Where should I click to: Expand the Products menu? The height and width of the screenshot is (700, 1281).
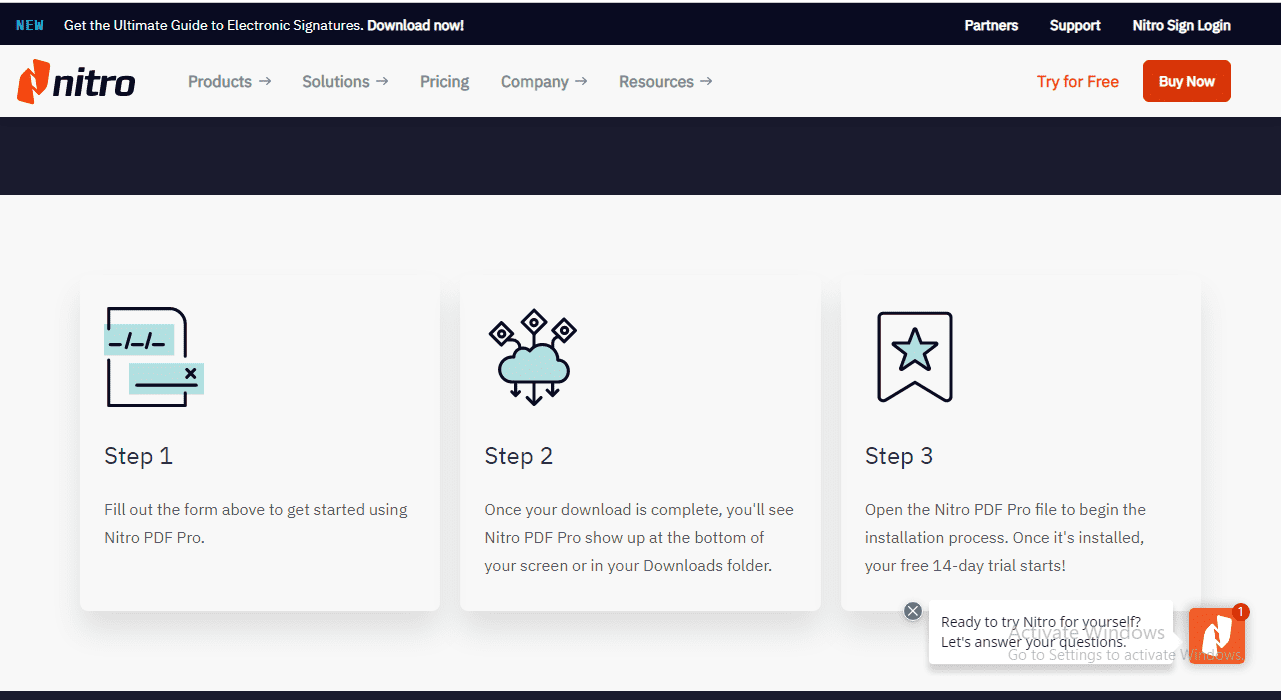[x=229, y=82]
